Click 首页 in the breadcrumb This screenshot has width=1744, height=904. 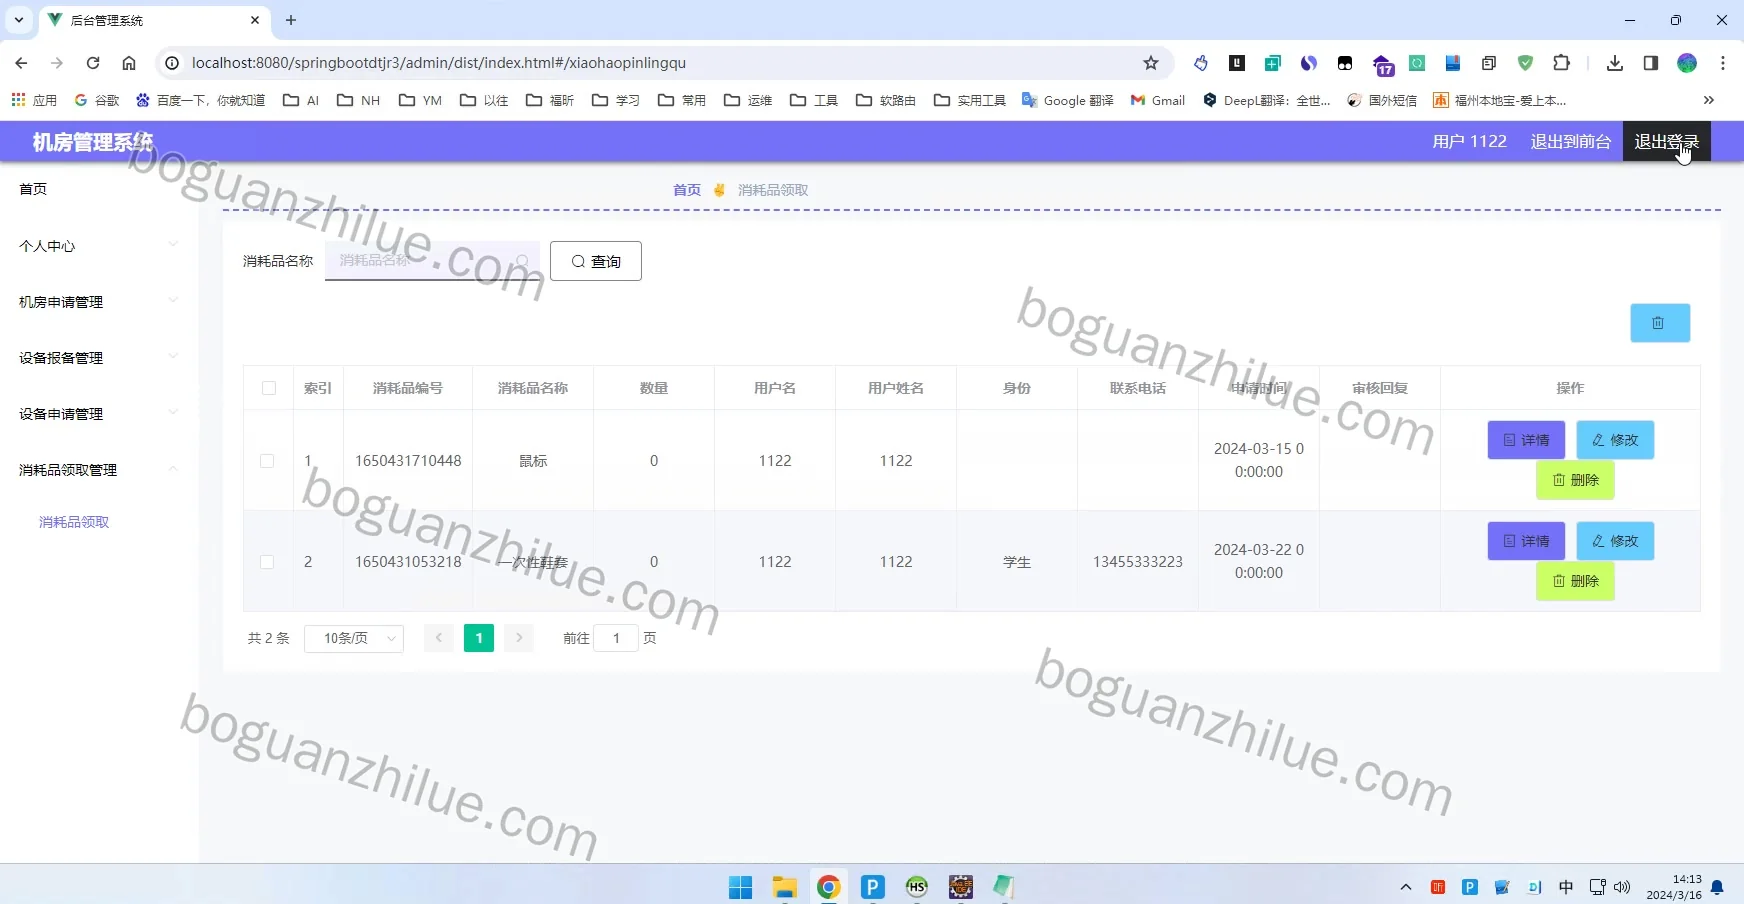pyautogui.click(x=687, y=190)
